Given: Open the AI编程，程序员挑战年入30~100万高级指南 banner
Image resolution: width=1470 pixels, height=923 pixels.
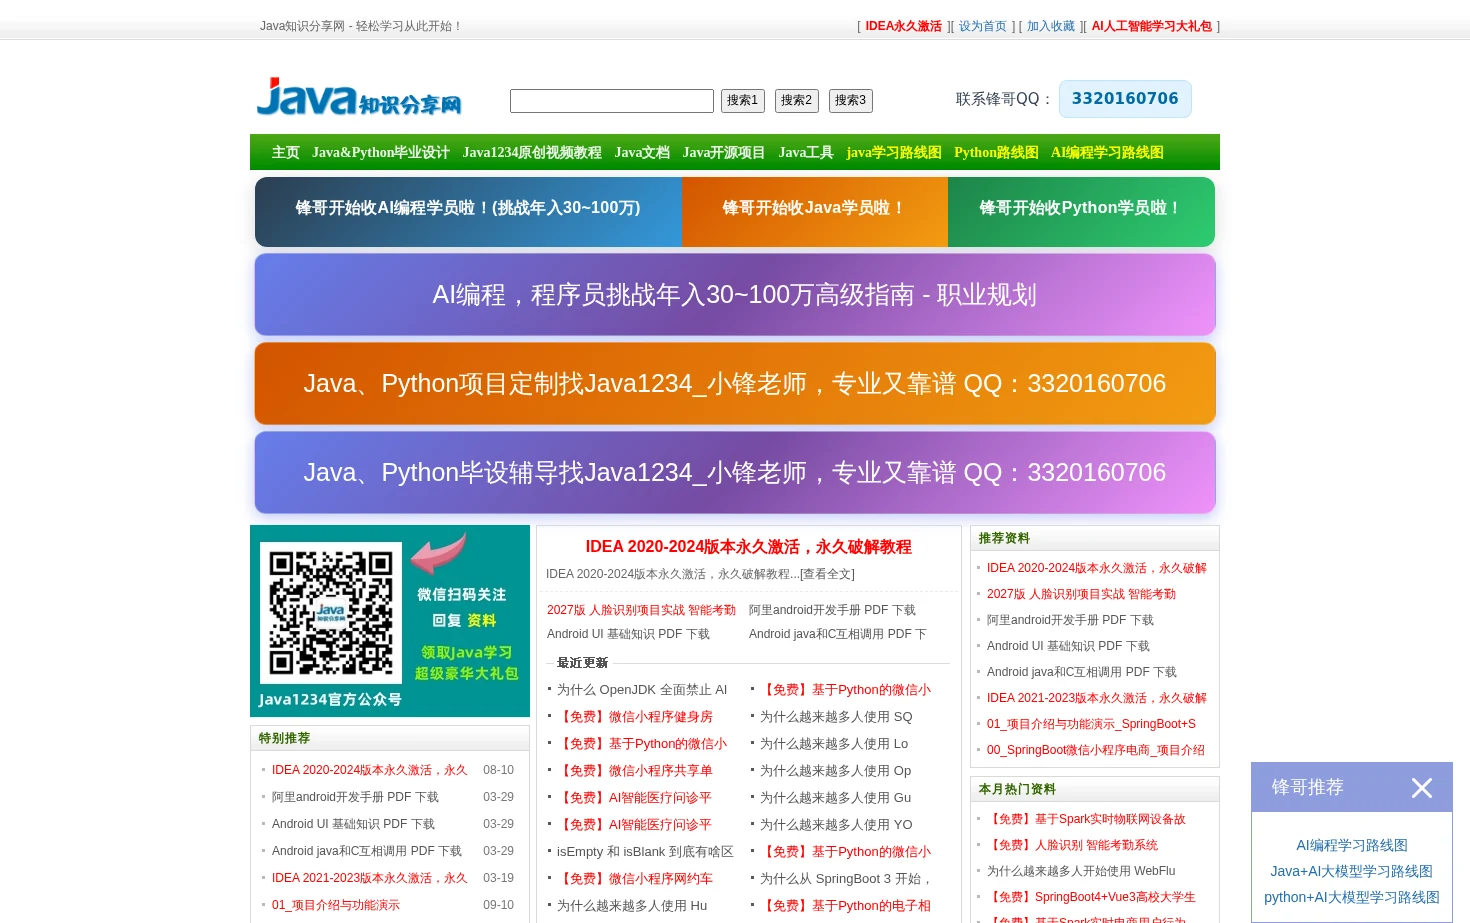Looking at the screenshot, I should click(735, 295).
